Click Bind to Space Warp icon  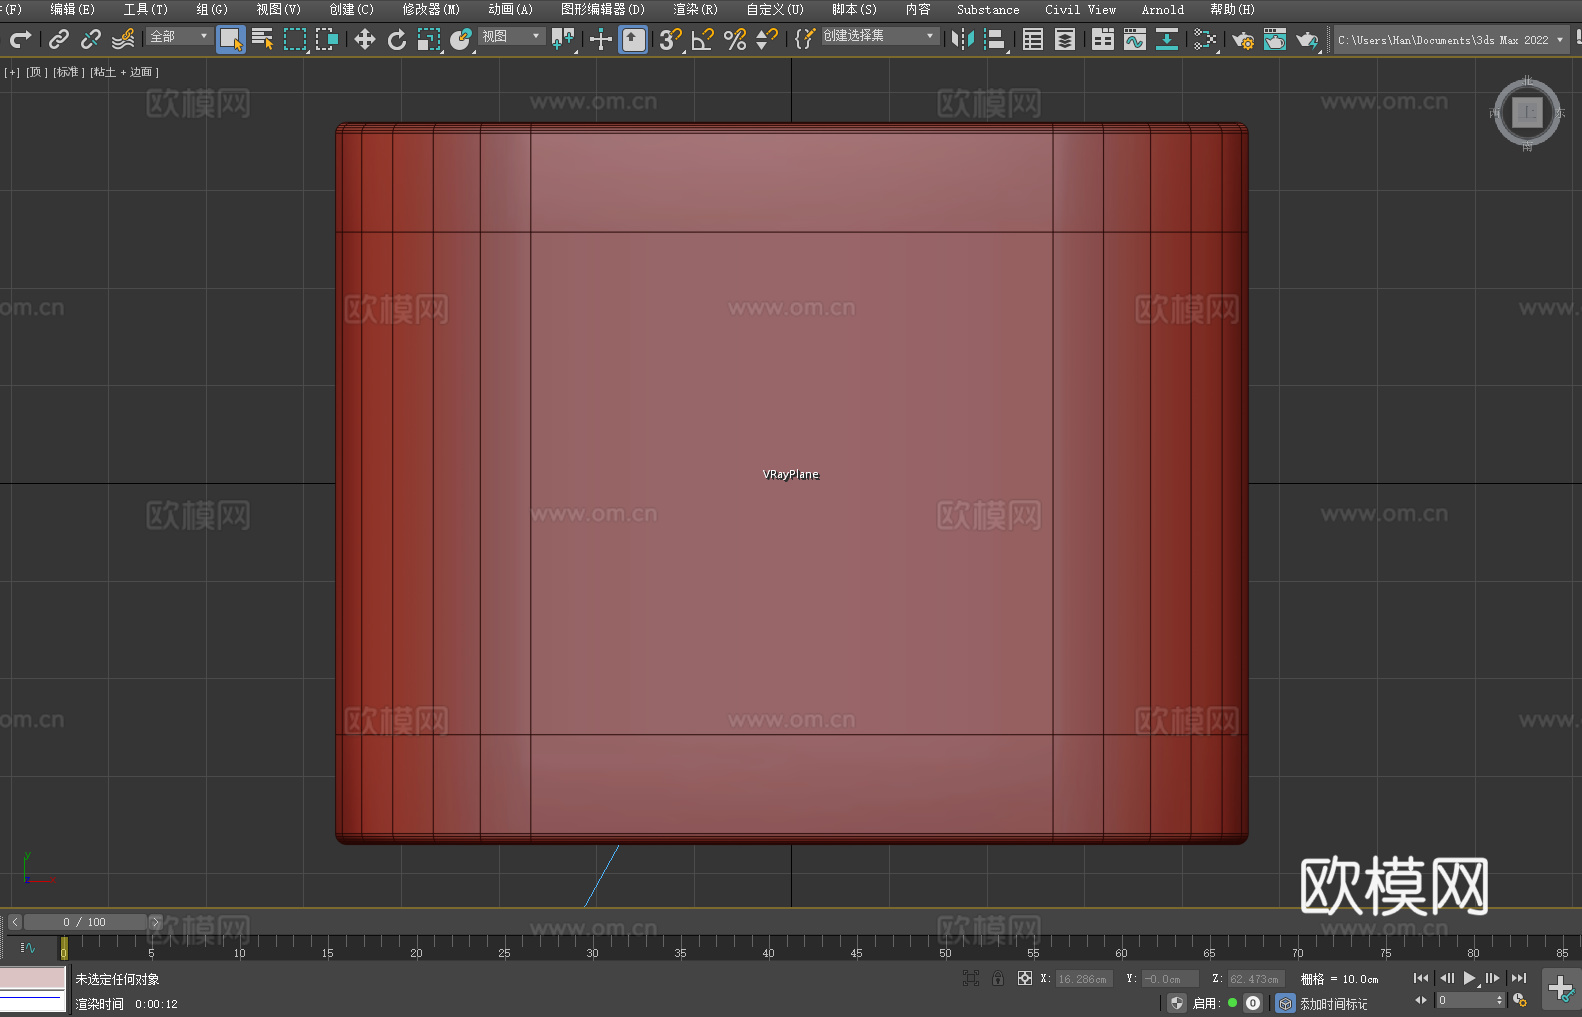123,39
